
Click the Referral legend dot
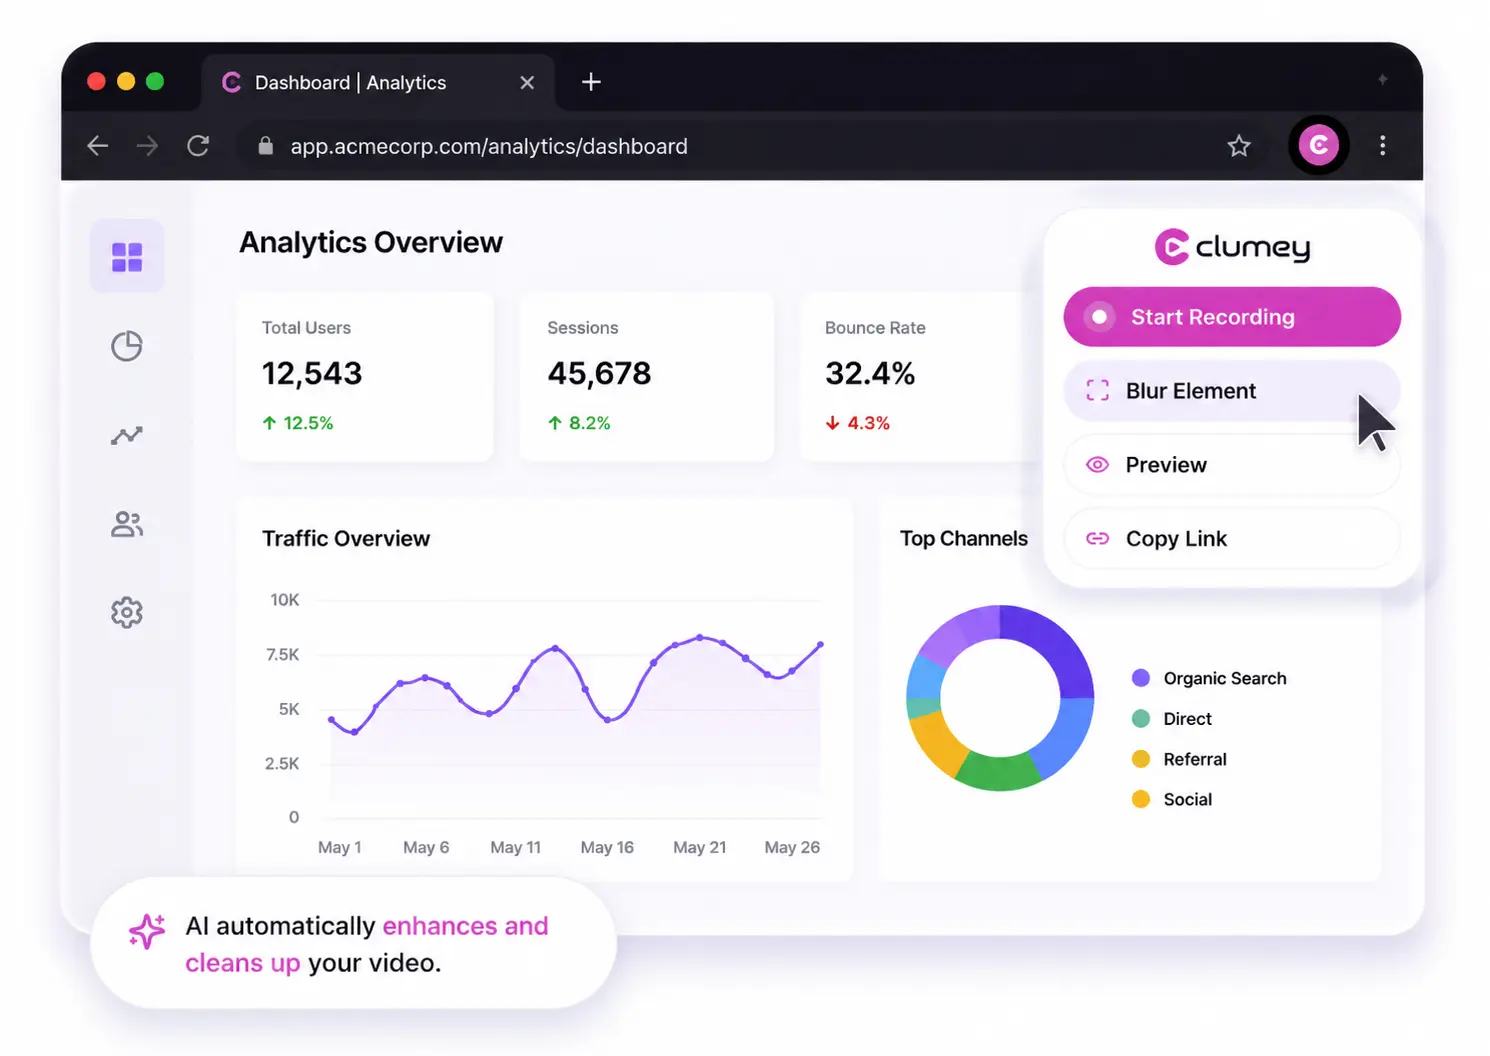tap(1141, 759)
